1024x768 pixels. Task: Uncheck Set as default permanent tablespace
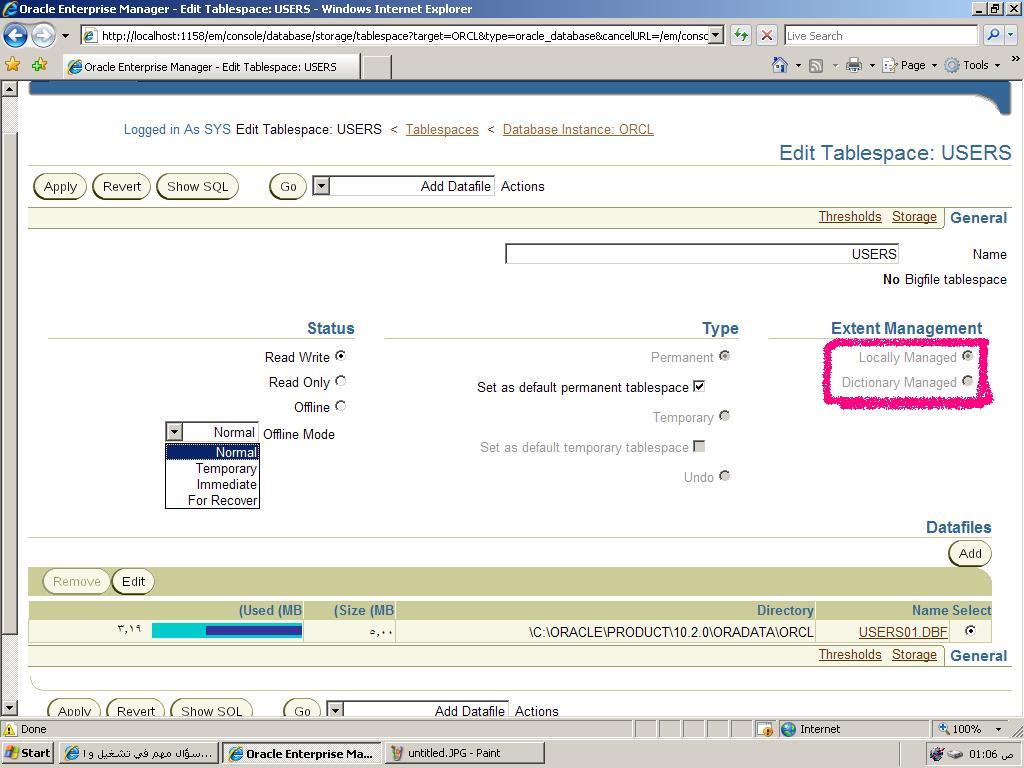pos(699,386)
